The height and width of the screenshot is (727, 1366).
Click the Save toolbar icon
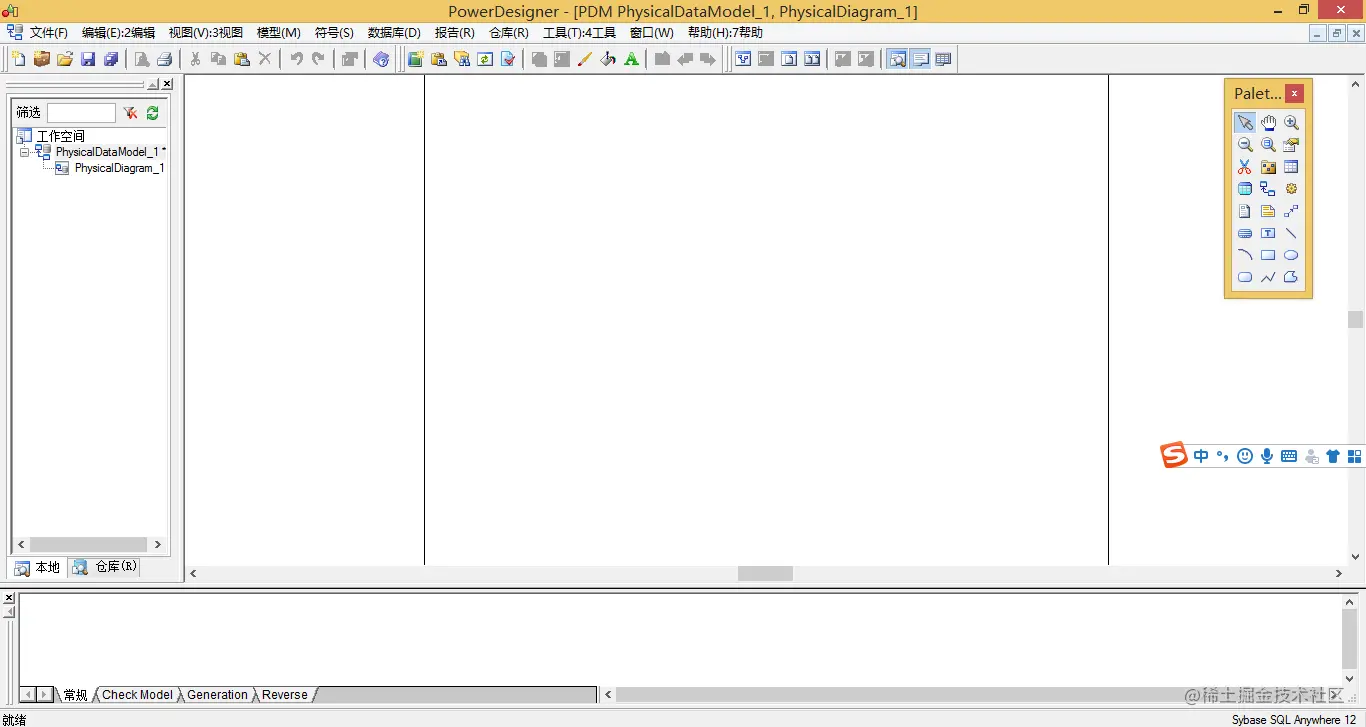click(x=88, y=59)
